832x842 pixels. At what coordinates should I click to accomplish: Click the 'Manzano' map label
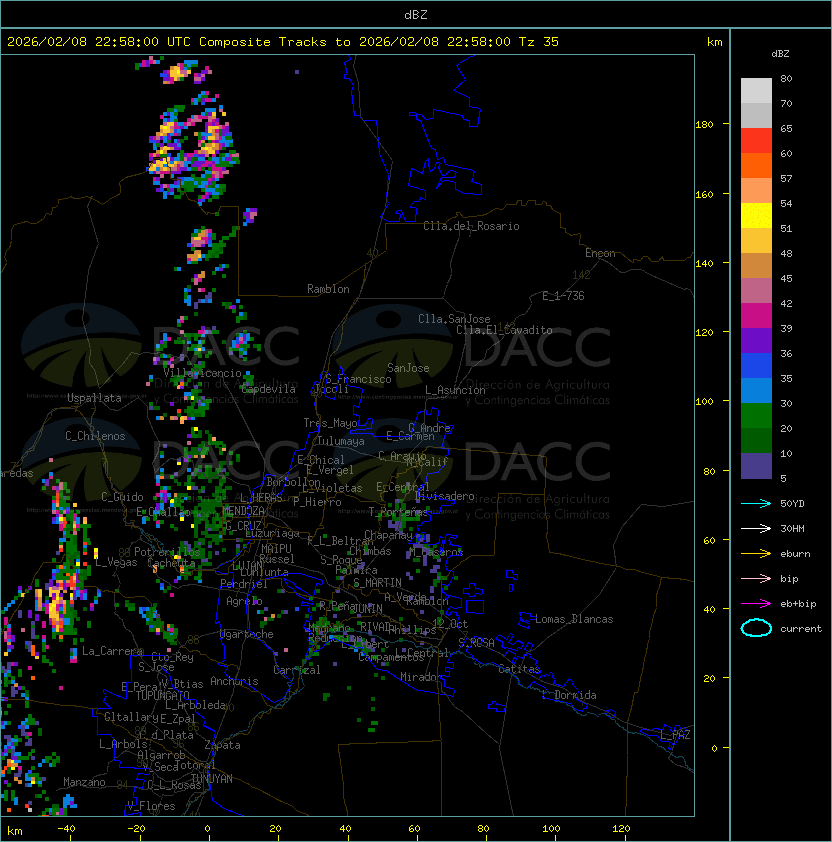pos(84,782)
